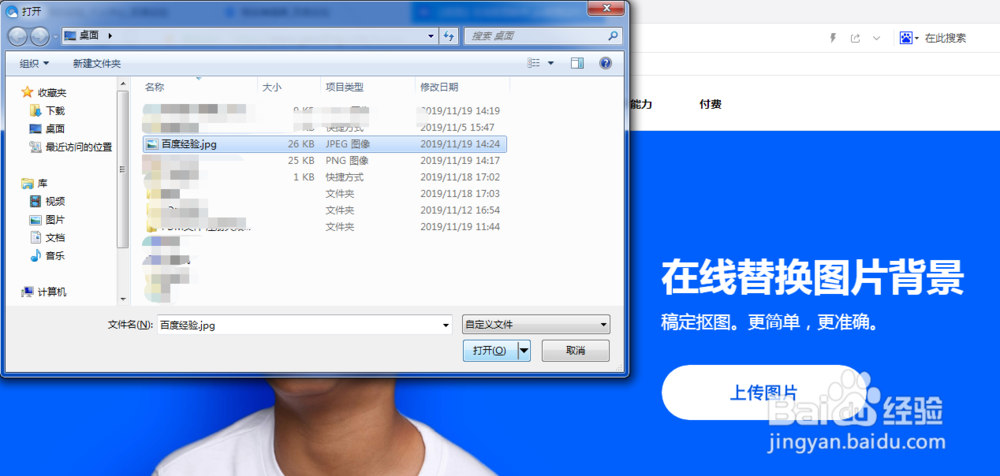Click the search magnifier icon in dialog

612,36
